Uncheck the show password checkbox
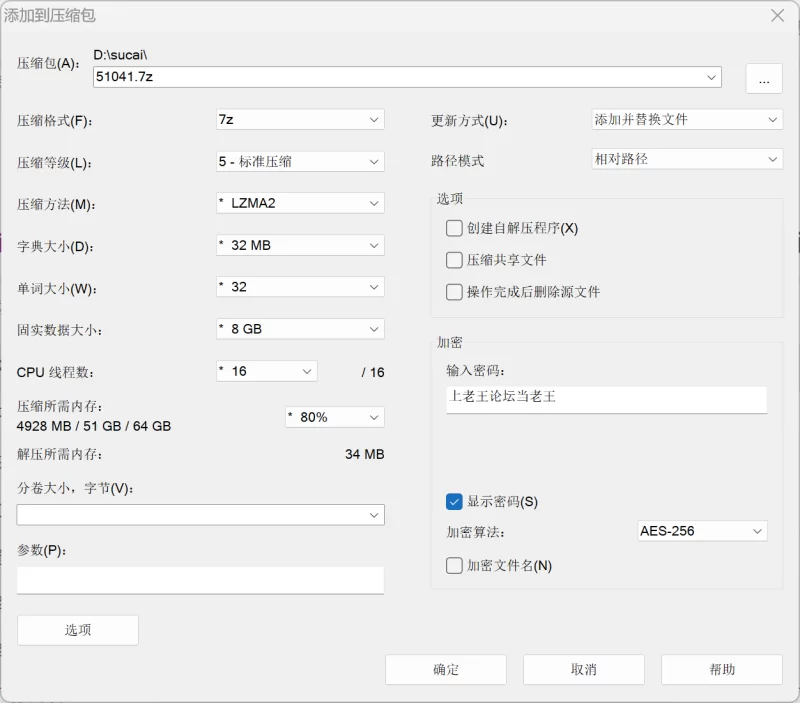Screen dimensions: 800x703 pyautogui.click(x=455, y=502)
